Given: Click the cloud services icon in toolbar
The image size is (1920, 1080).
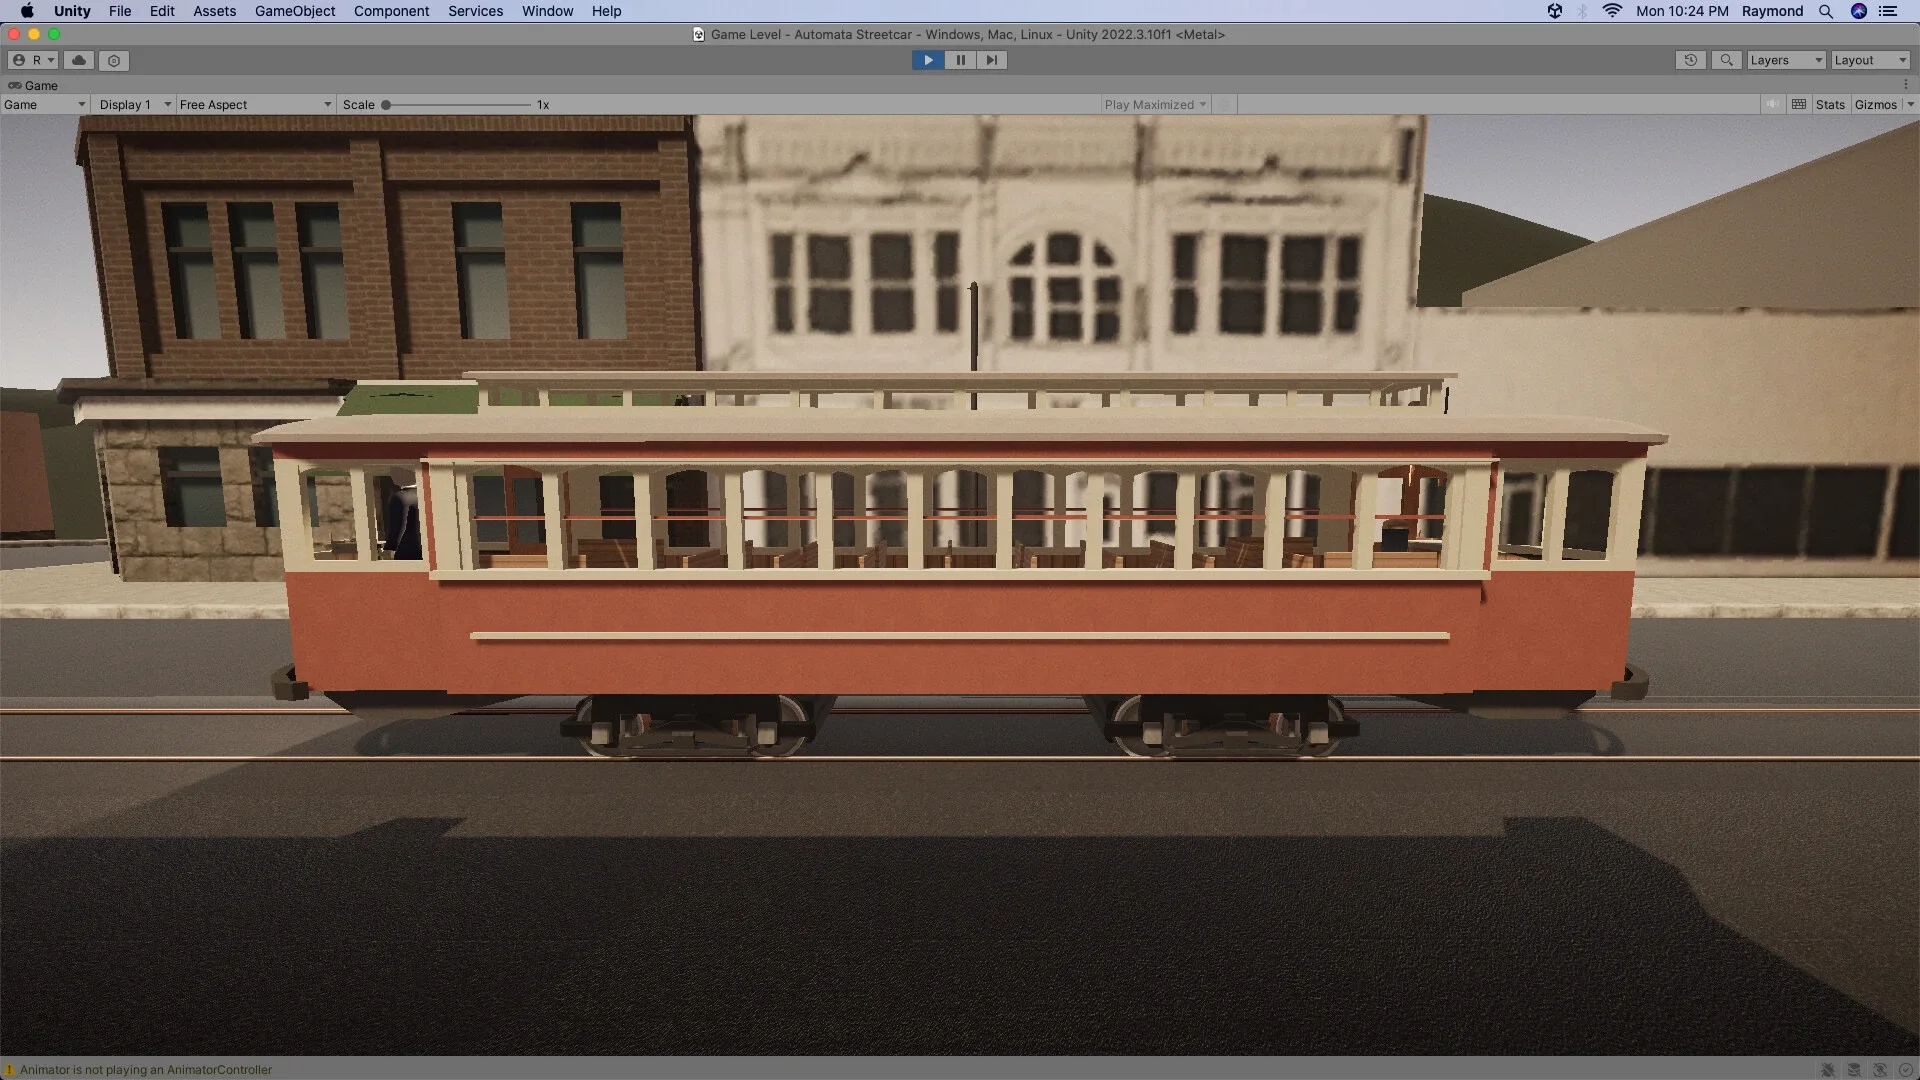Looking at the screenshot, I should coord(79,60).
